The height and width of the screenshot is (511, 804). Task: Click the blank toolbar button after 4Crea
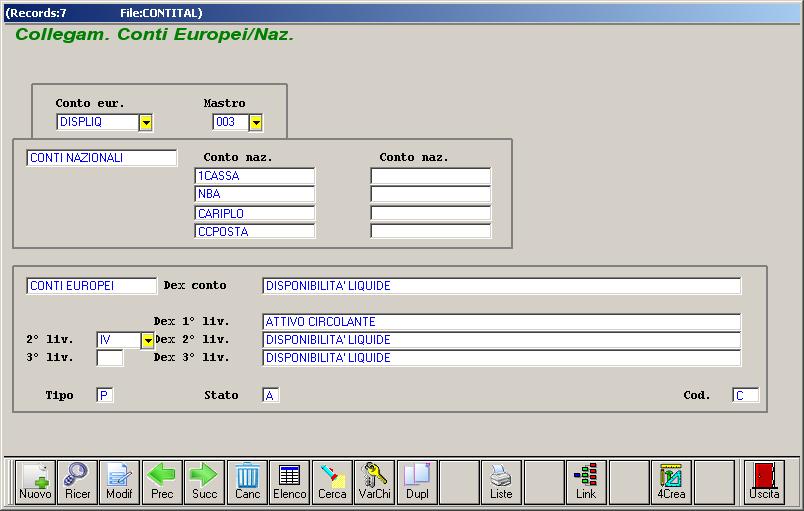click(714, 482)
